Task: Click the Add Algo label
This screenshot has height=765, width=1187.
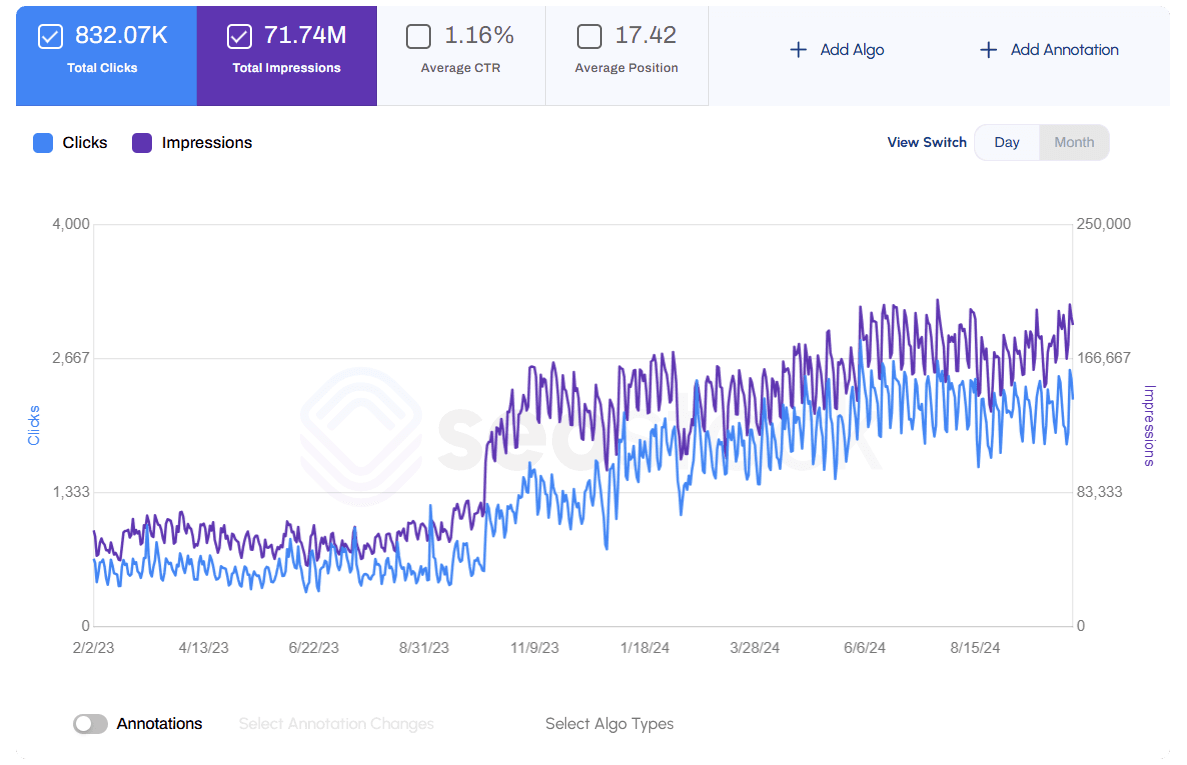Action: coord(852,50)
